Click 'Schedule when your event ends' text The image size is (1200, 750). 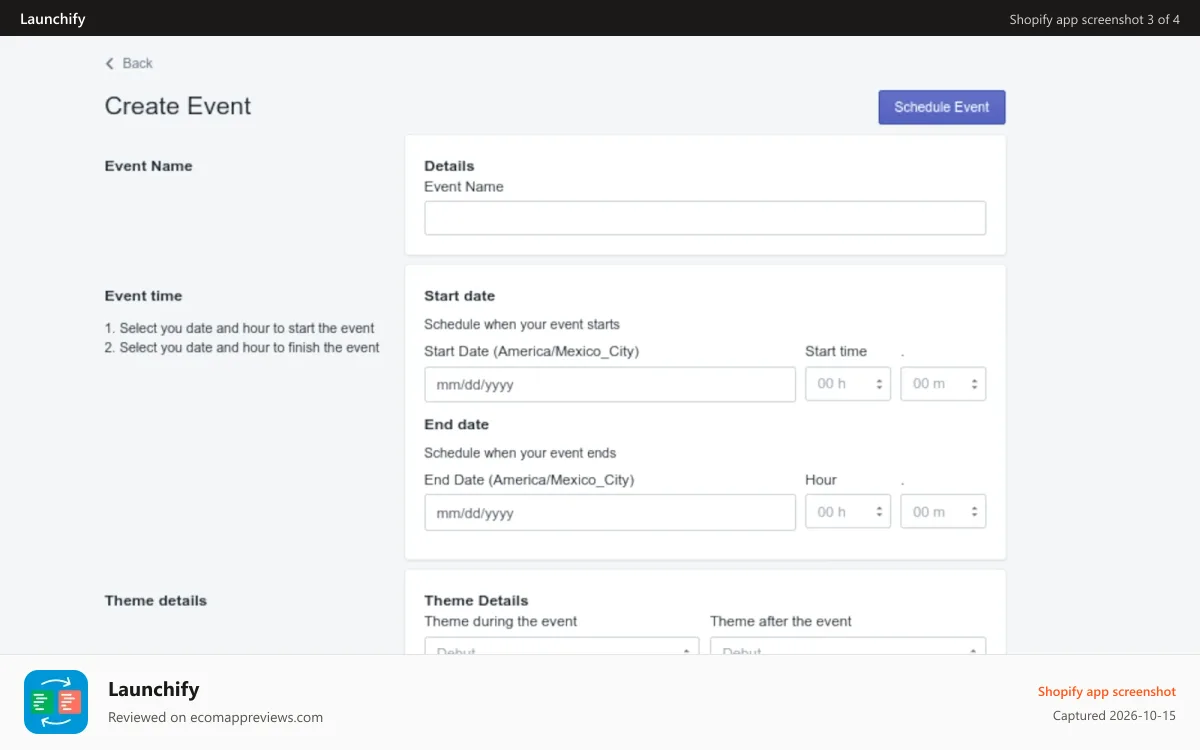tap(520, 452)
